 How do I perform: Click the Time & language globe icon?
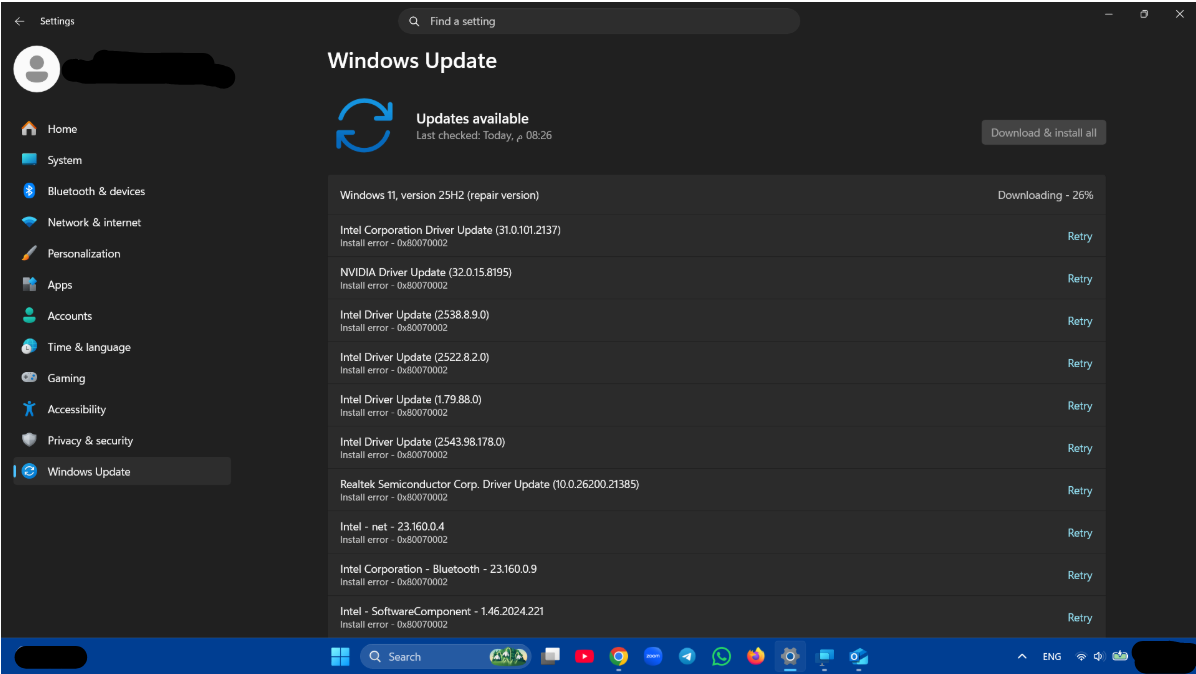(x=29, y=347)
